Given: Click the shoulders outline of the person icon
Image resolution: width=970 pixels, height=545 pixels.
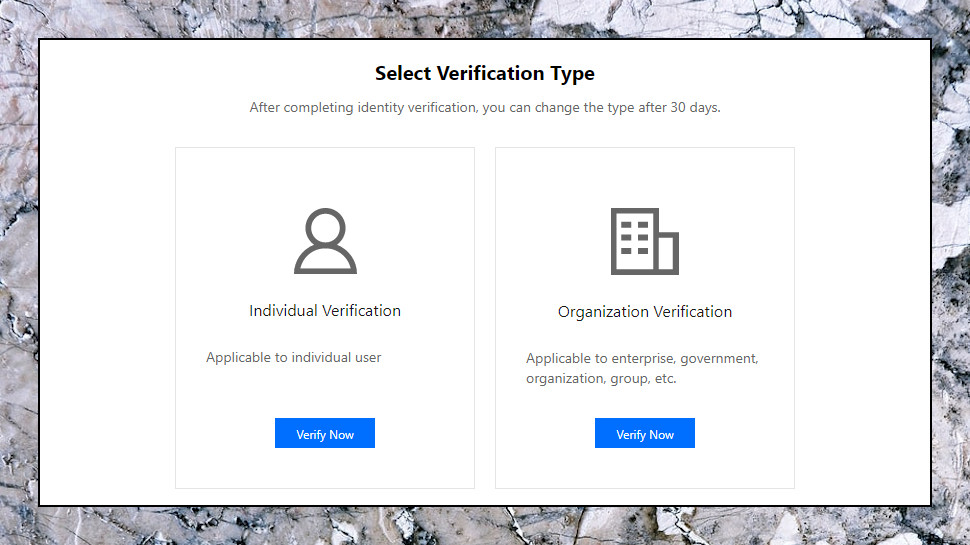Looking at the screenshot, I should point(325,260).
